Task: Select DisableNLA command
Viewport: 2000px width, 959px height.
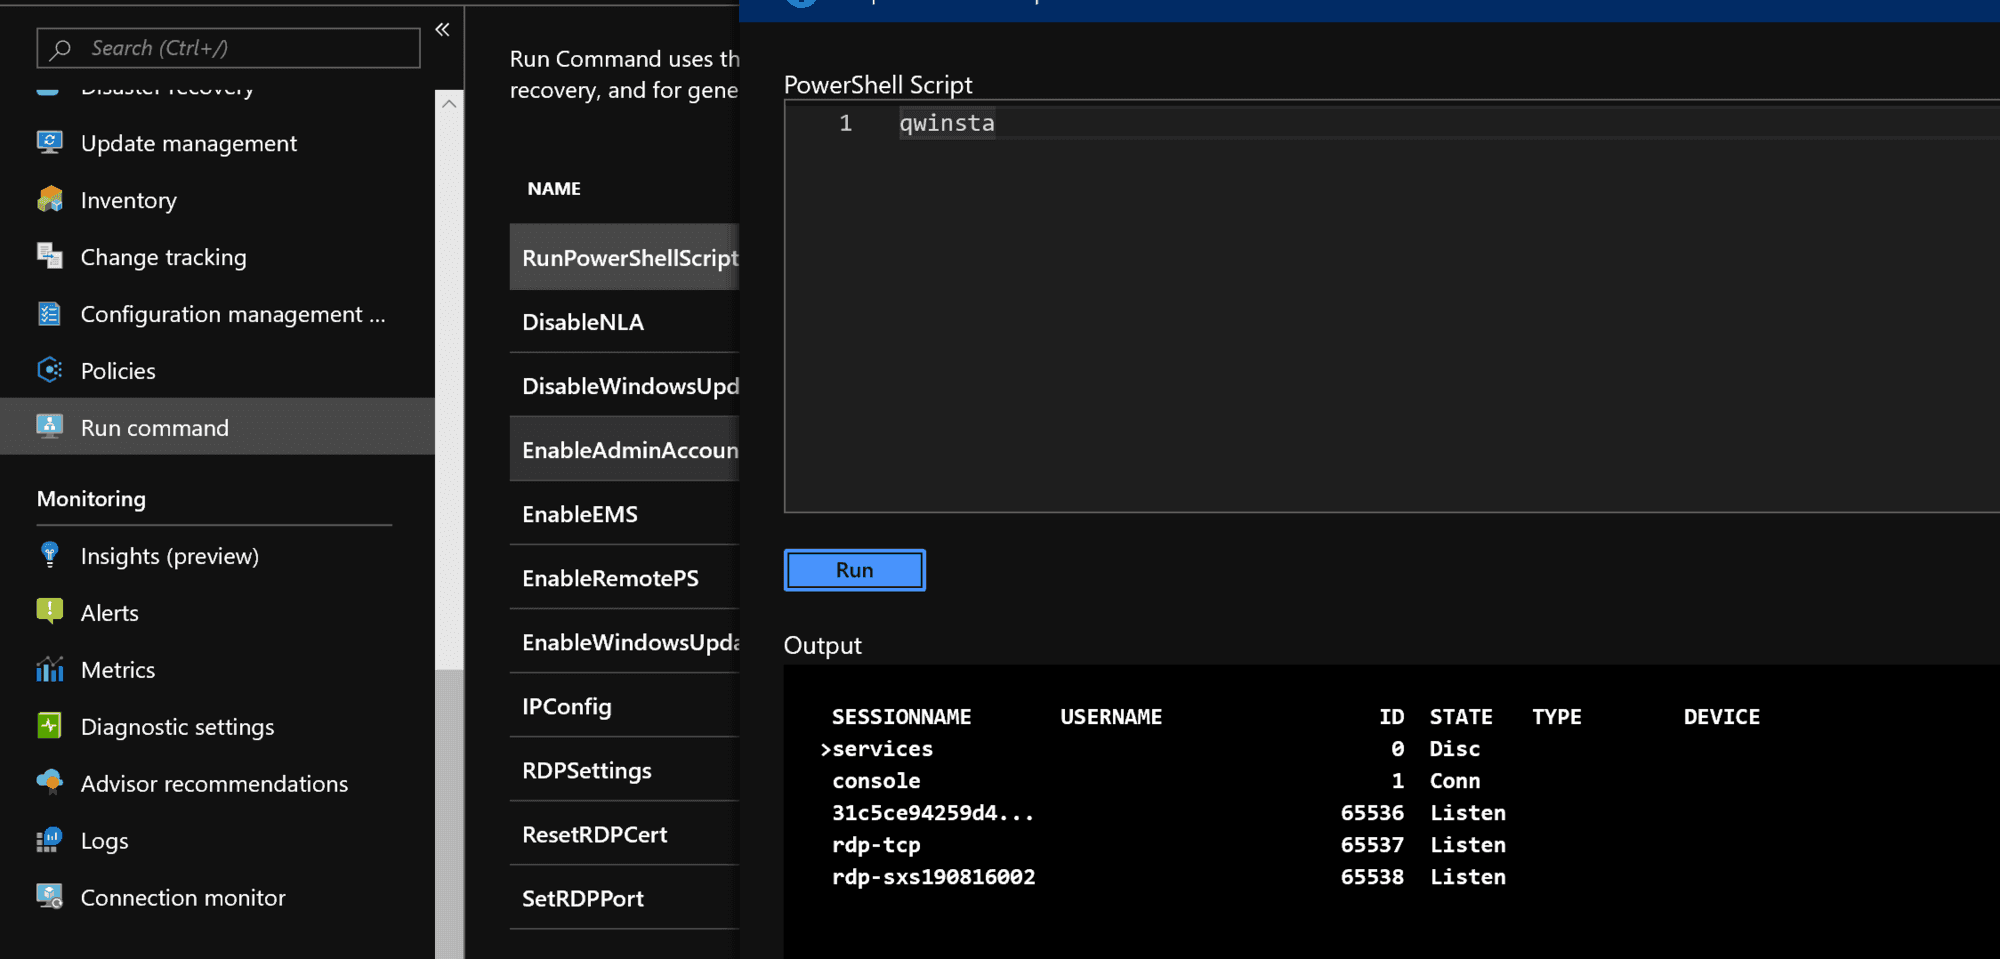Action: point(624,321)
